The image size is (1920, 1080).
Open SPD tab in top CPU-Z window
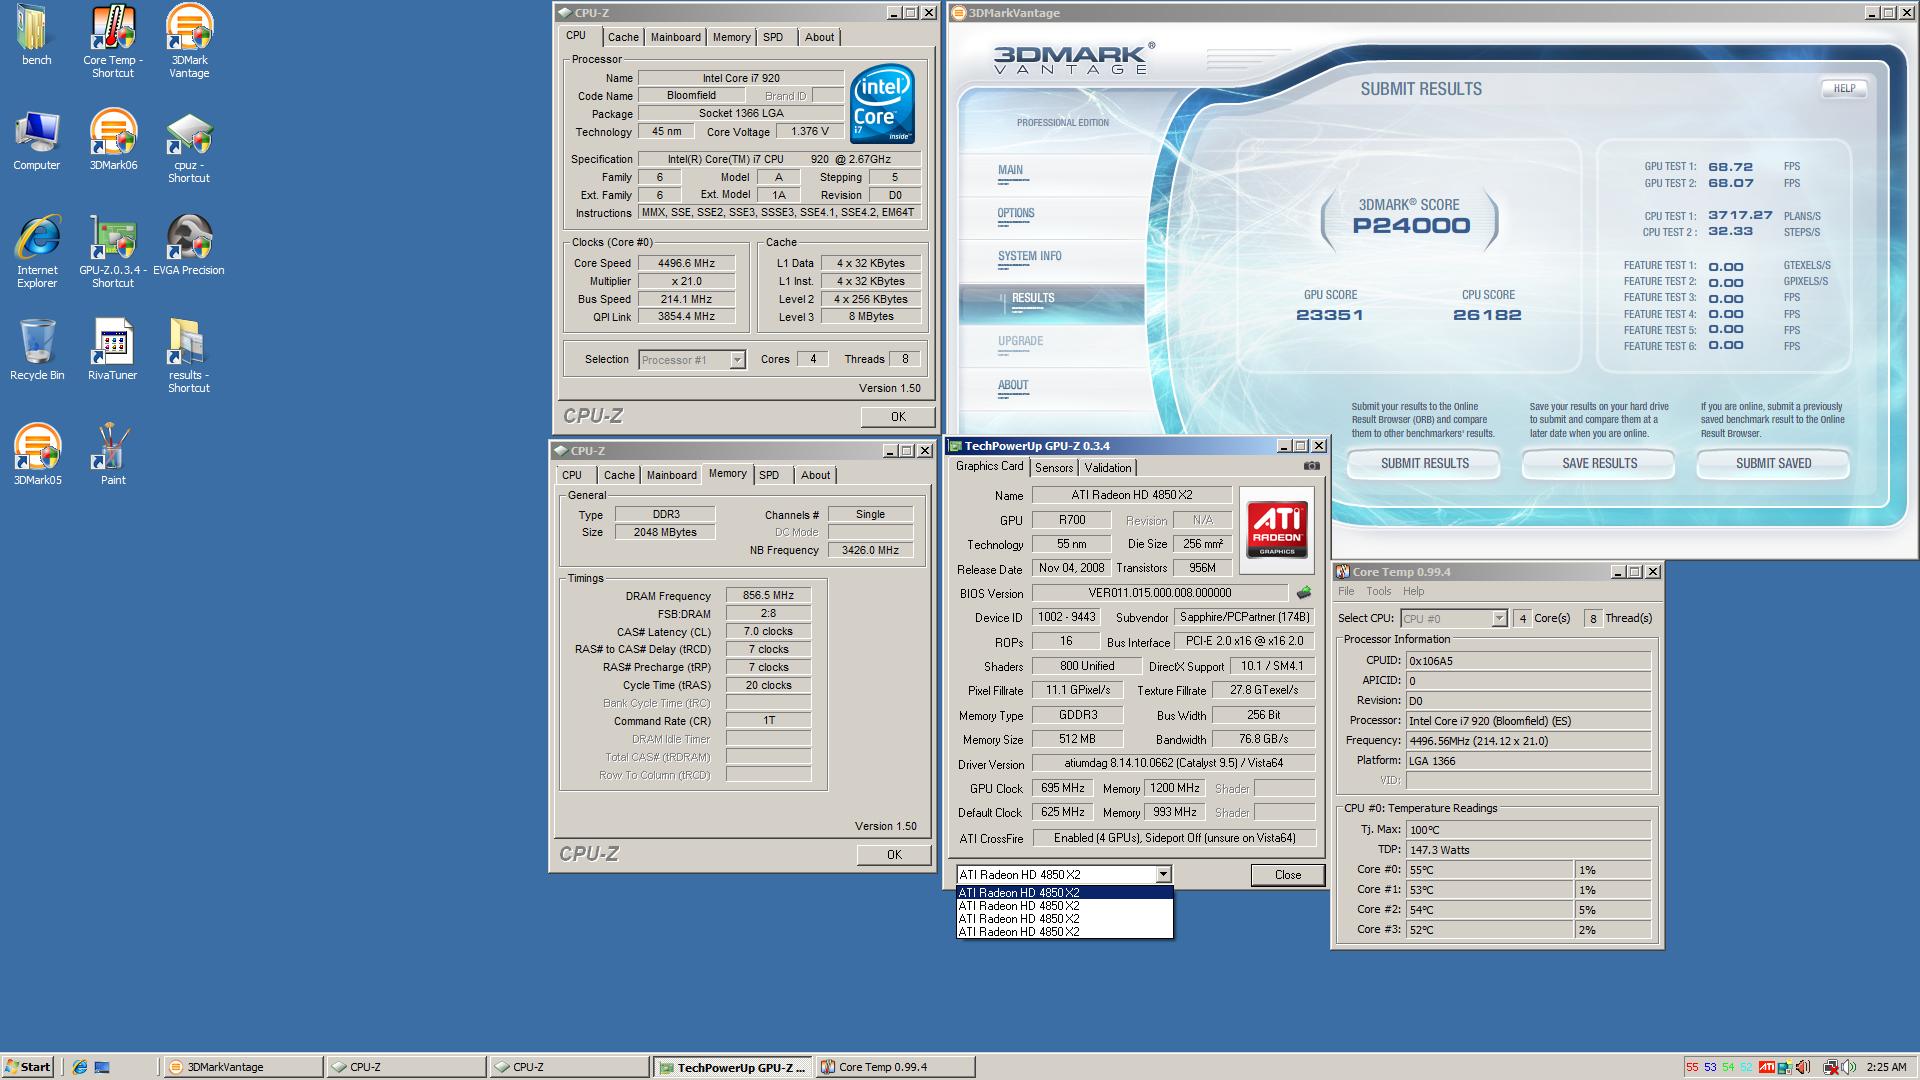[773, 37]
